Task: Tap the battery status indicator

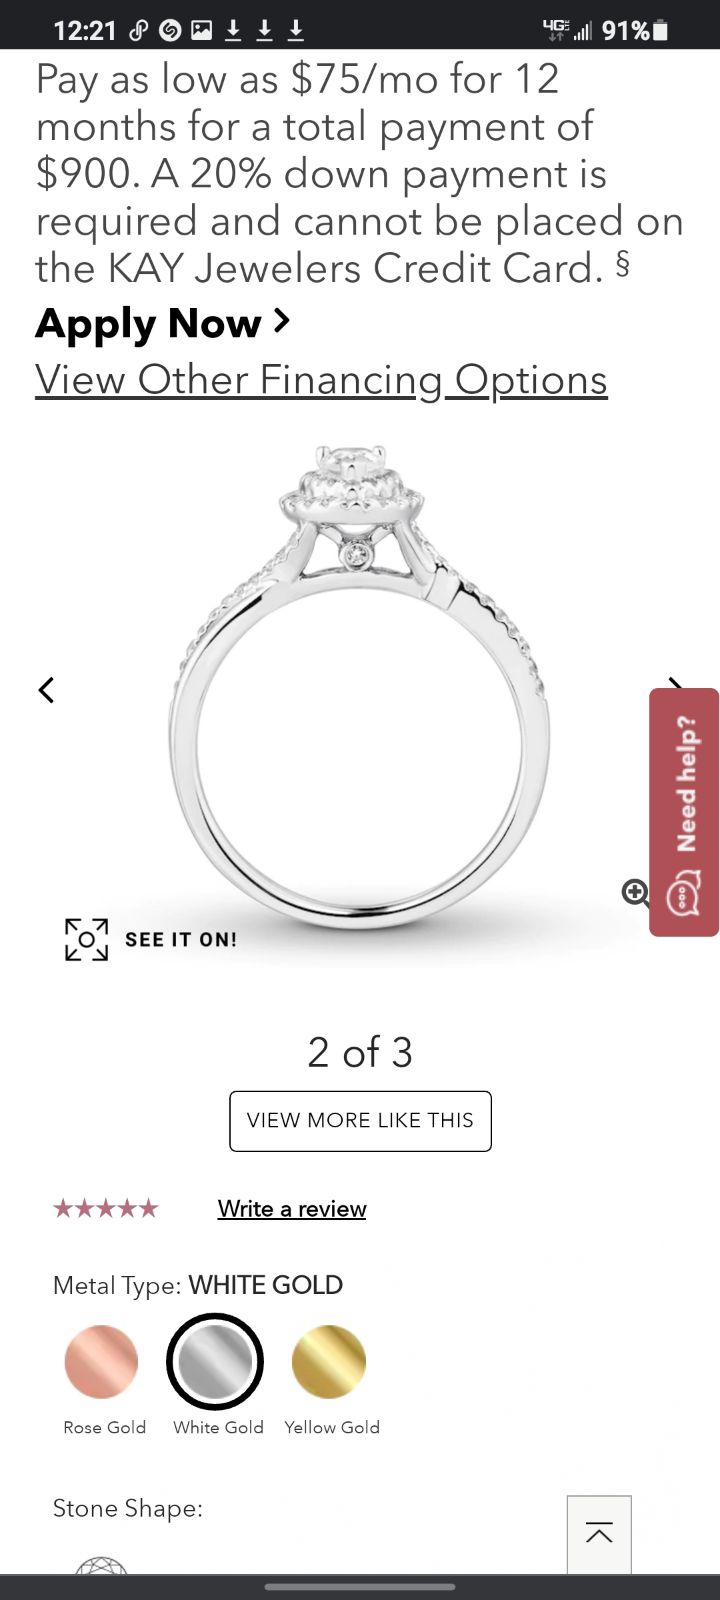Action: point(660,31)
